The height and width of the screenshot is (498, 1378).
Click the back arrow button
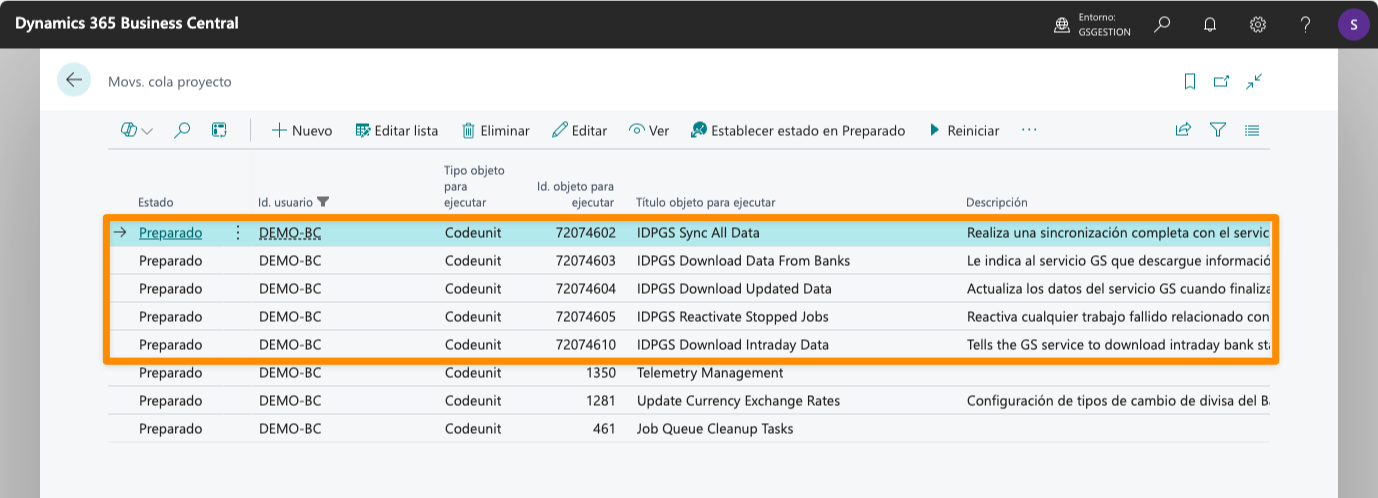coord(74,80)
